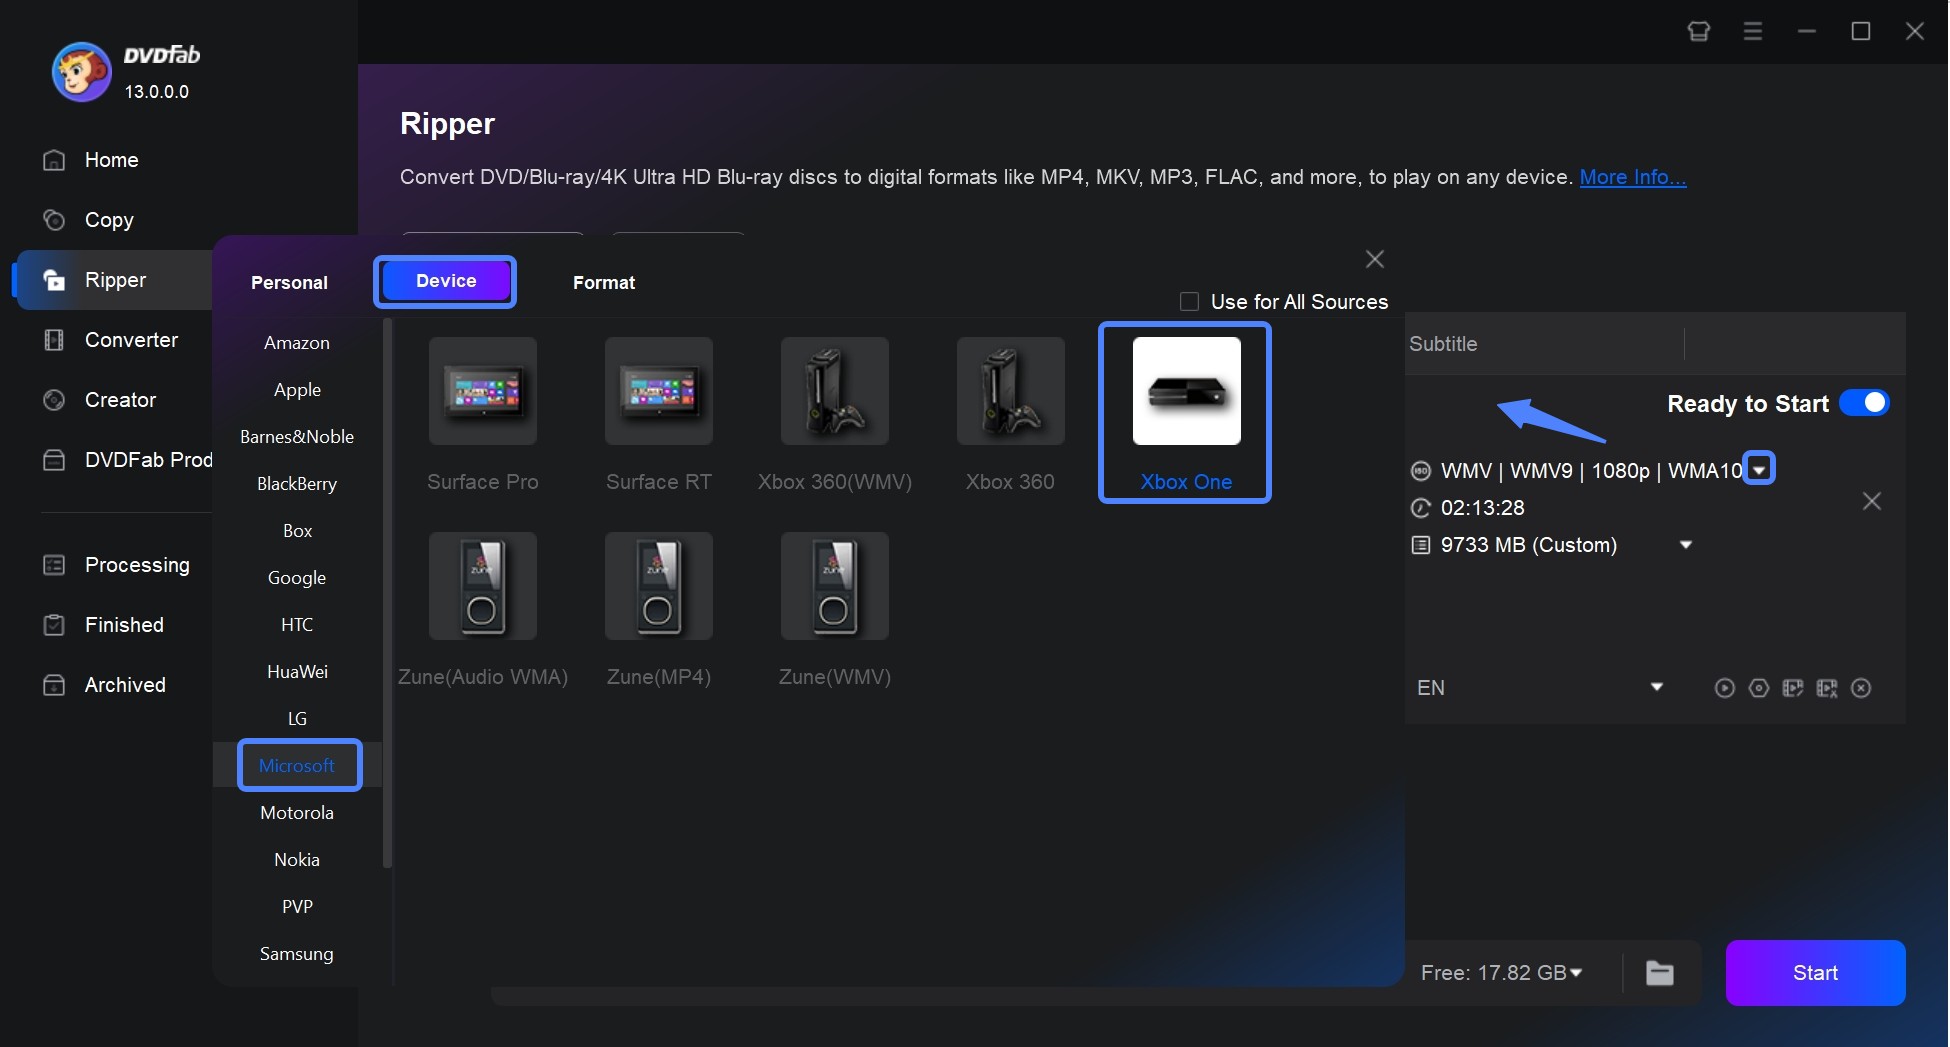Viewport: 1950px width, 1047px height.
Task: Click the brand list scrollbar
Action: (x=387, y=593)
